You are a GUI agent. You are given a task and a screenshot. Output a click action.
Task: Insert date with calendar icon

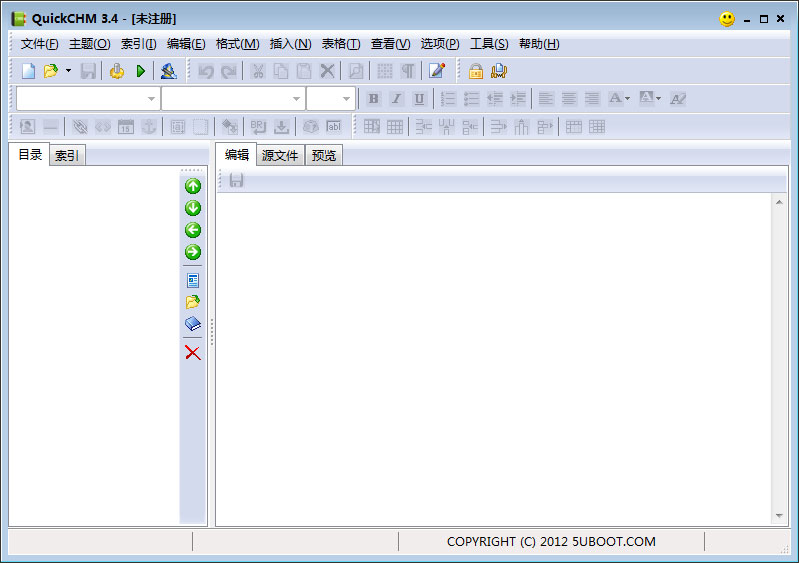tap(126, 127)
